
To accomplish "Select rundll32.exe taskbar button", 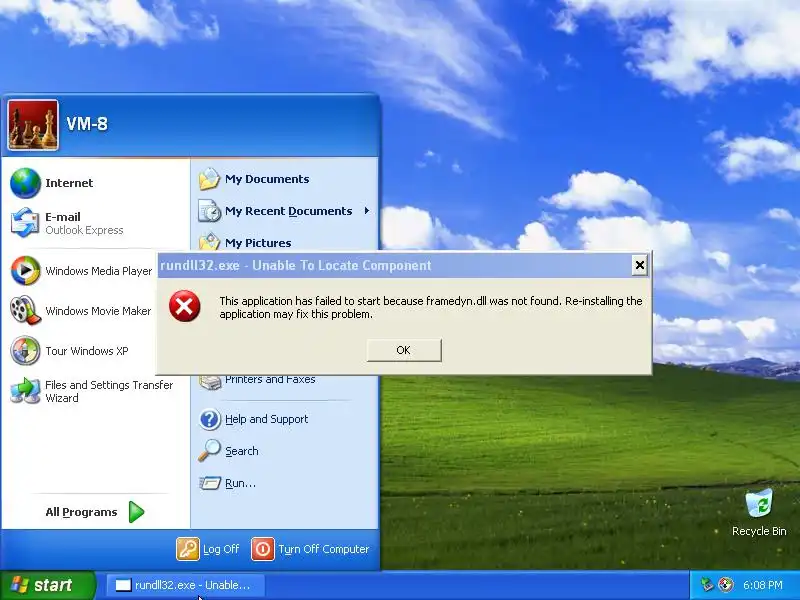I will tap(186, 585).
